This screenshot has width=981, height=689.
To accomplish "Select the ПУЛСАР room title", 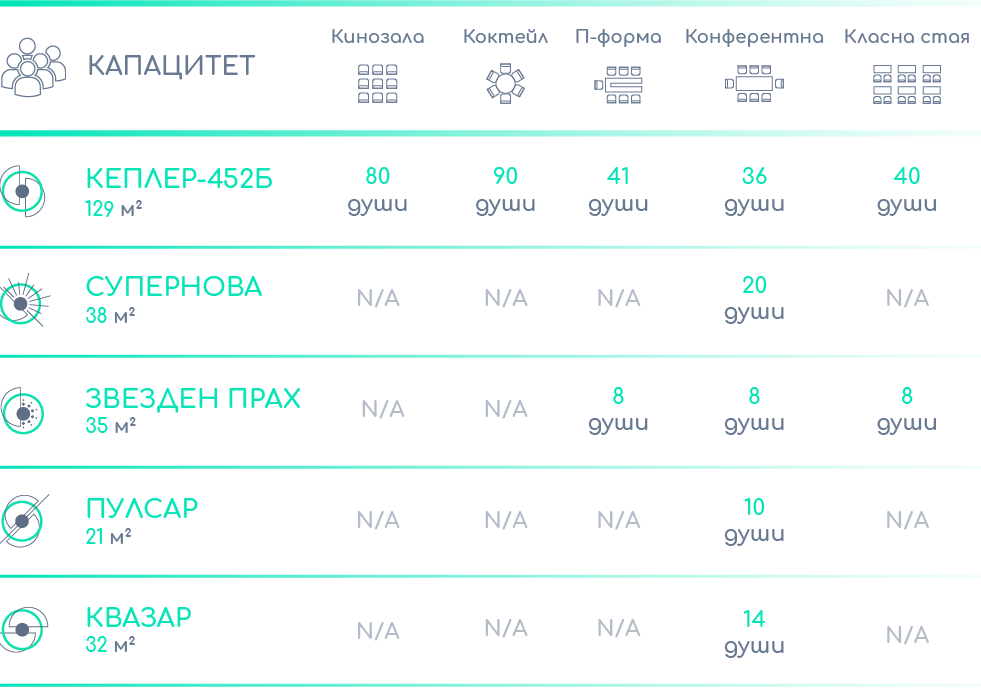I will point(142,508).
